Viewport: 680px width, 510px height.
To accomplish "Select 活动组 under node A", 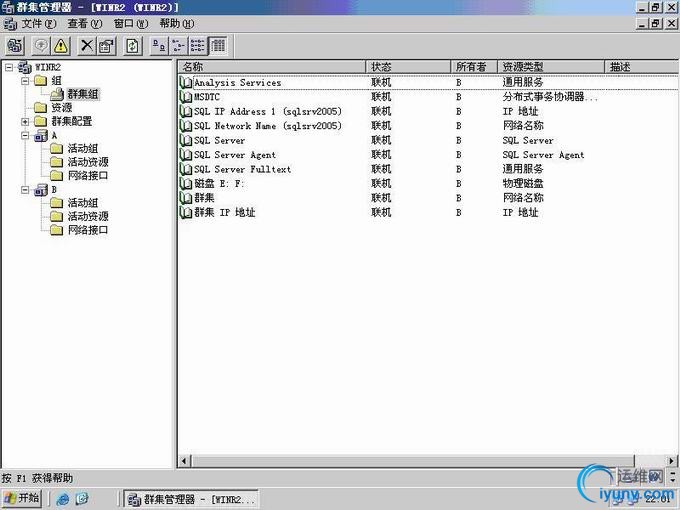I will pos(83,149).
